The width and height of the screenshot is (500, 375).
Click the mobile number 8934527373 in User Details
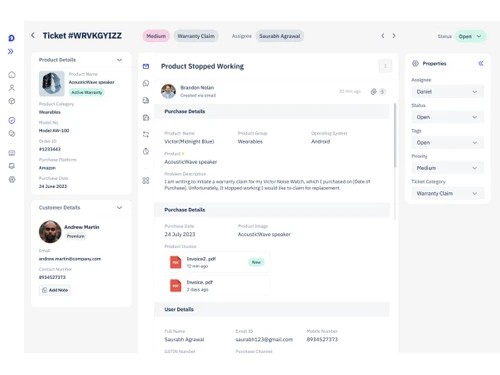[x=322, y=339]
